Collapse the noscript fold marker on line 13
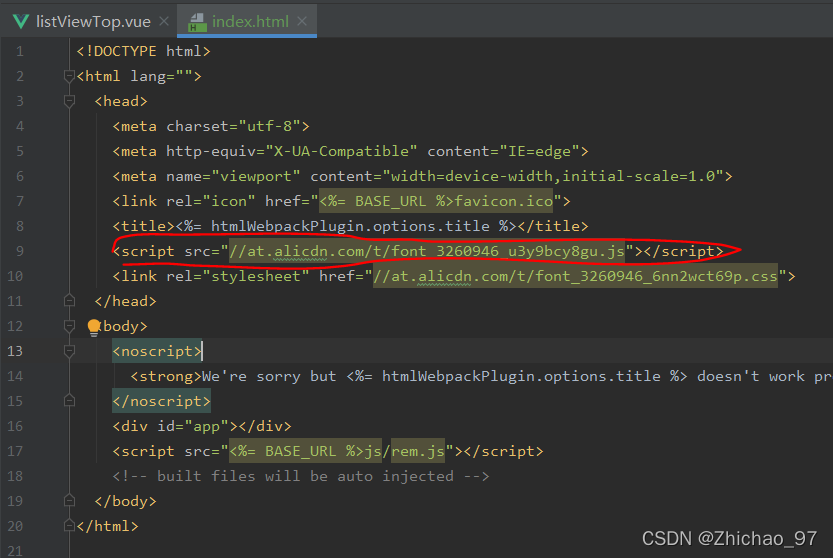 click(69, 351)
